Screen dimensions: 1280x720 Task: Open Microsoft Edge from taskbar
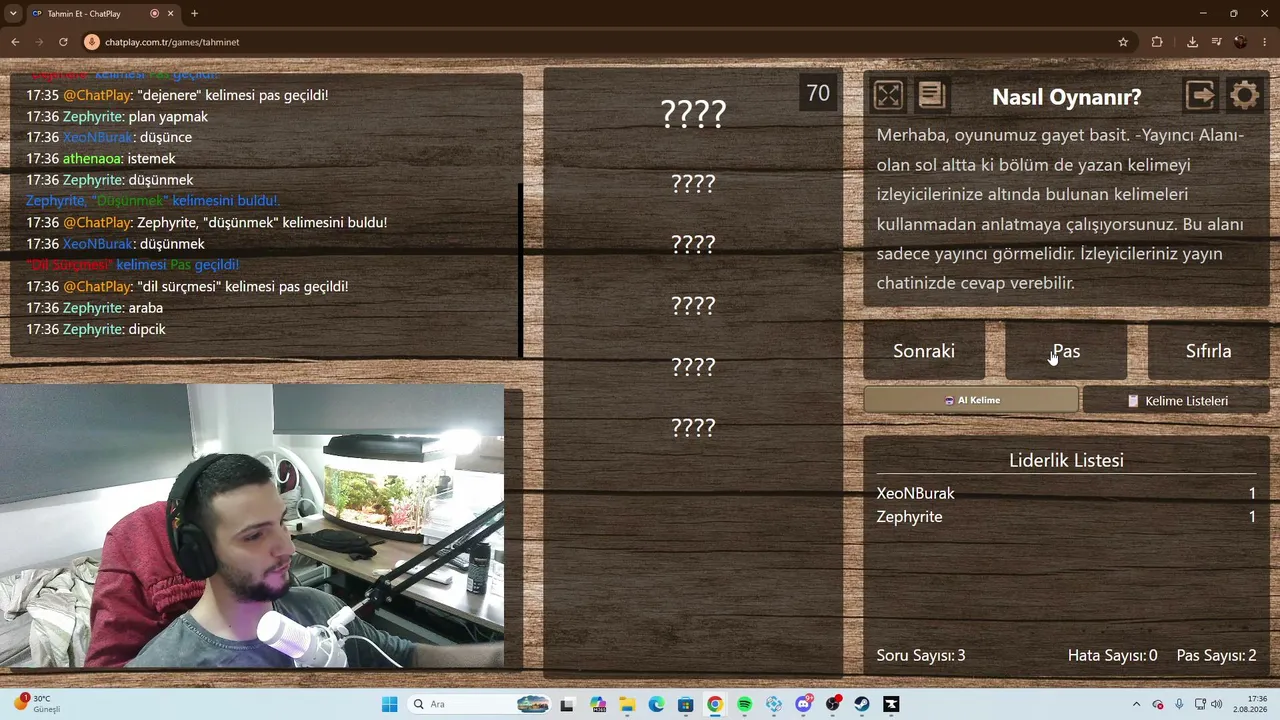pos(656,704)
